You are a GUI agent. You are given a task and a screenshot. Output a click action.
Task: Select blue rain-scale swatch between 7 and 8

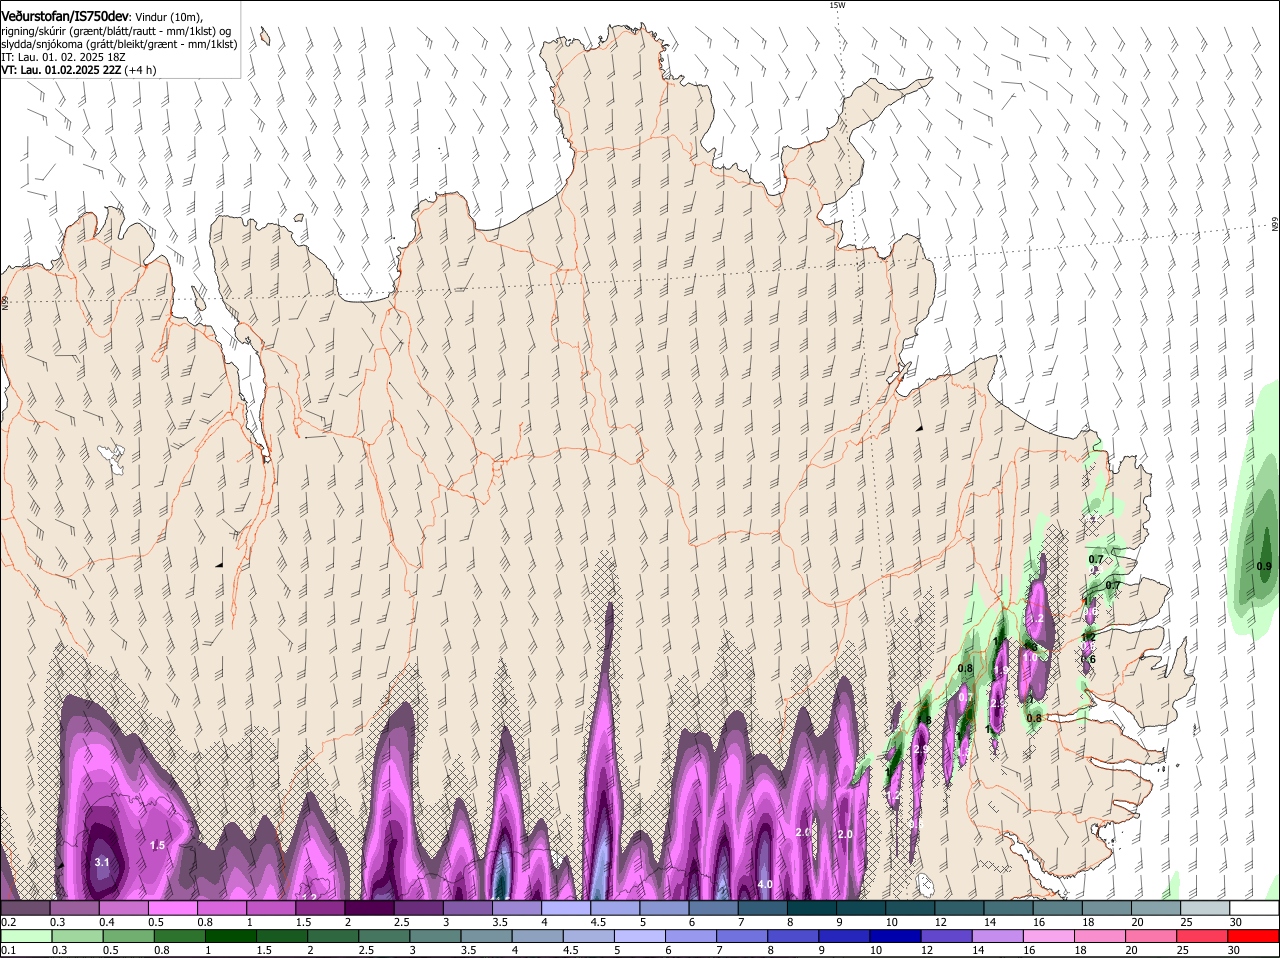pos(742,936)
